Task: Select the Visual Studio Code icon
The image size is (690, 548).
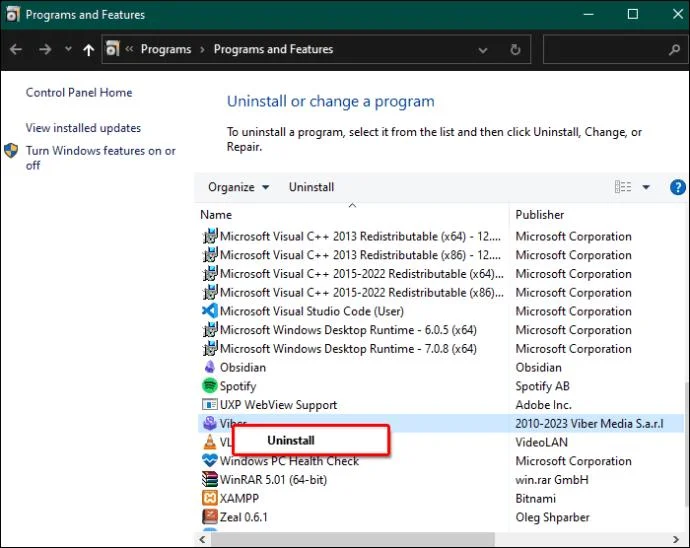Action: (x=210, y=311)
